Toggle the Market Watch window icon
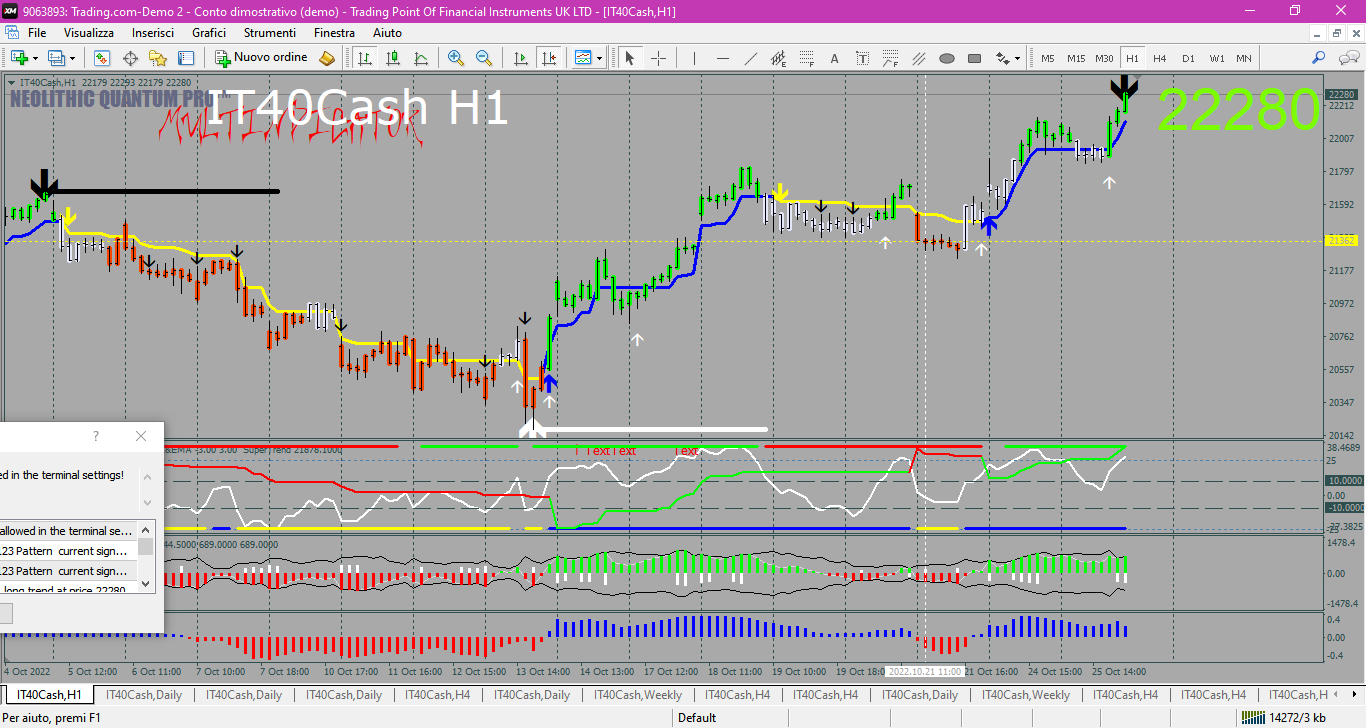 (102, 58)
